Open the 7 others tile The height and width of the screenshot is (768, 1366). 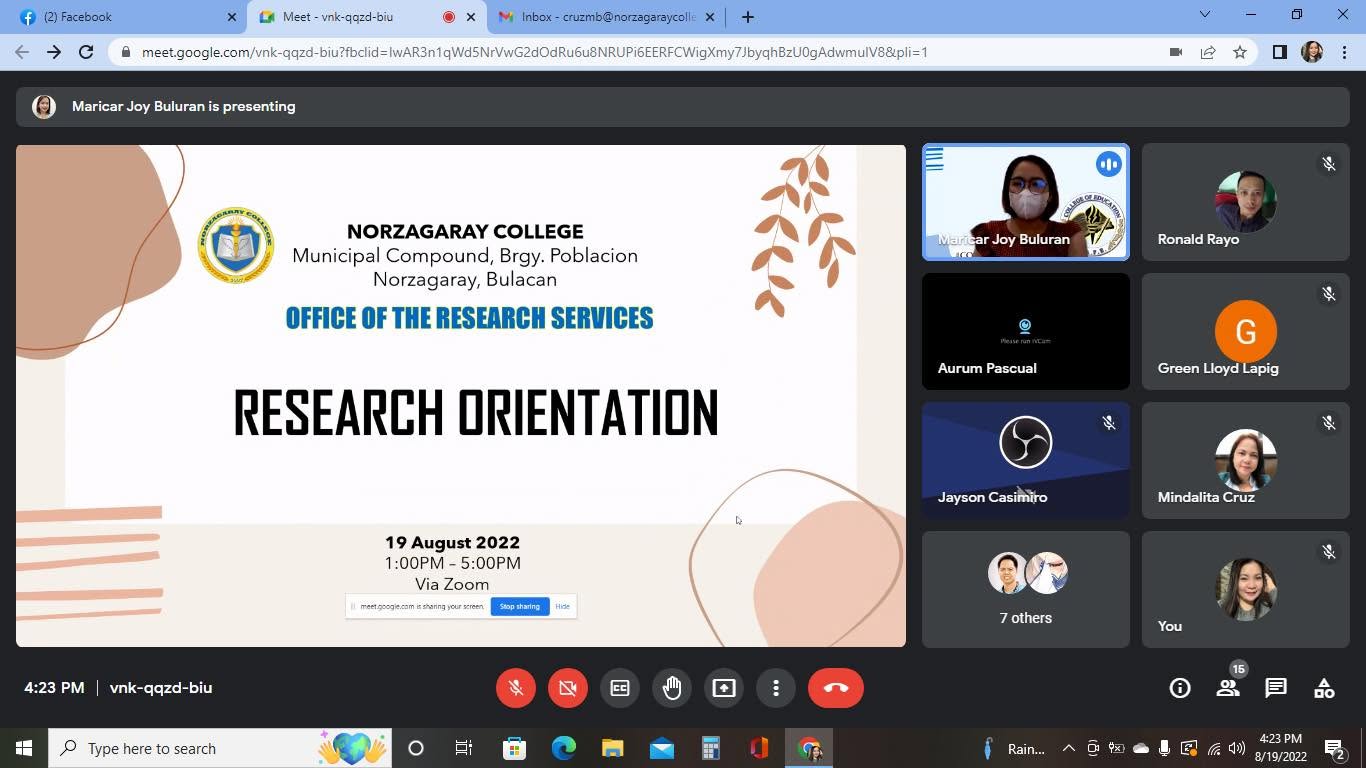click(x=1026, y=589)
